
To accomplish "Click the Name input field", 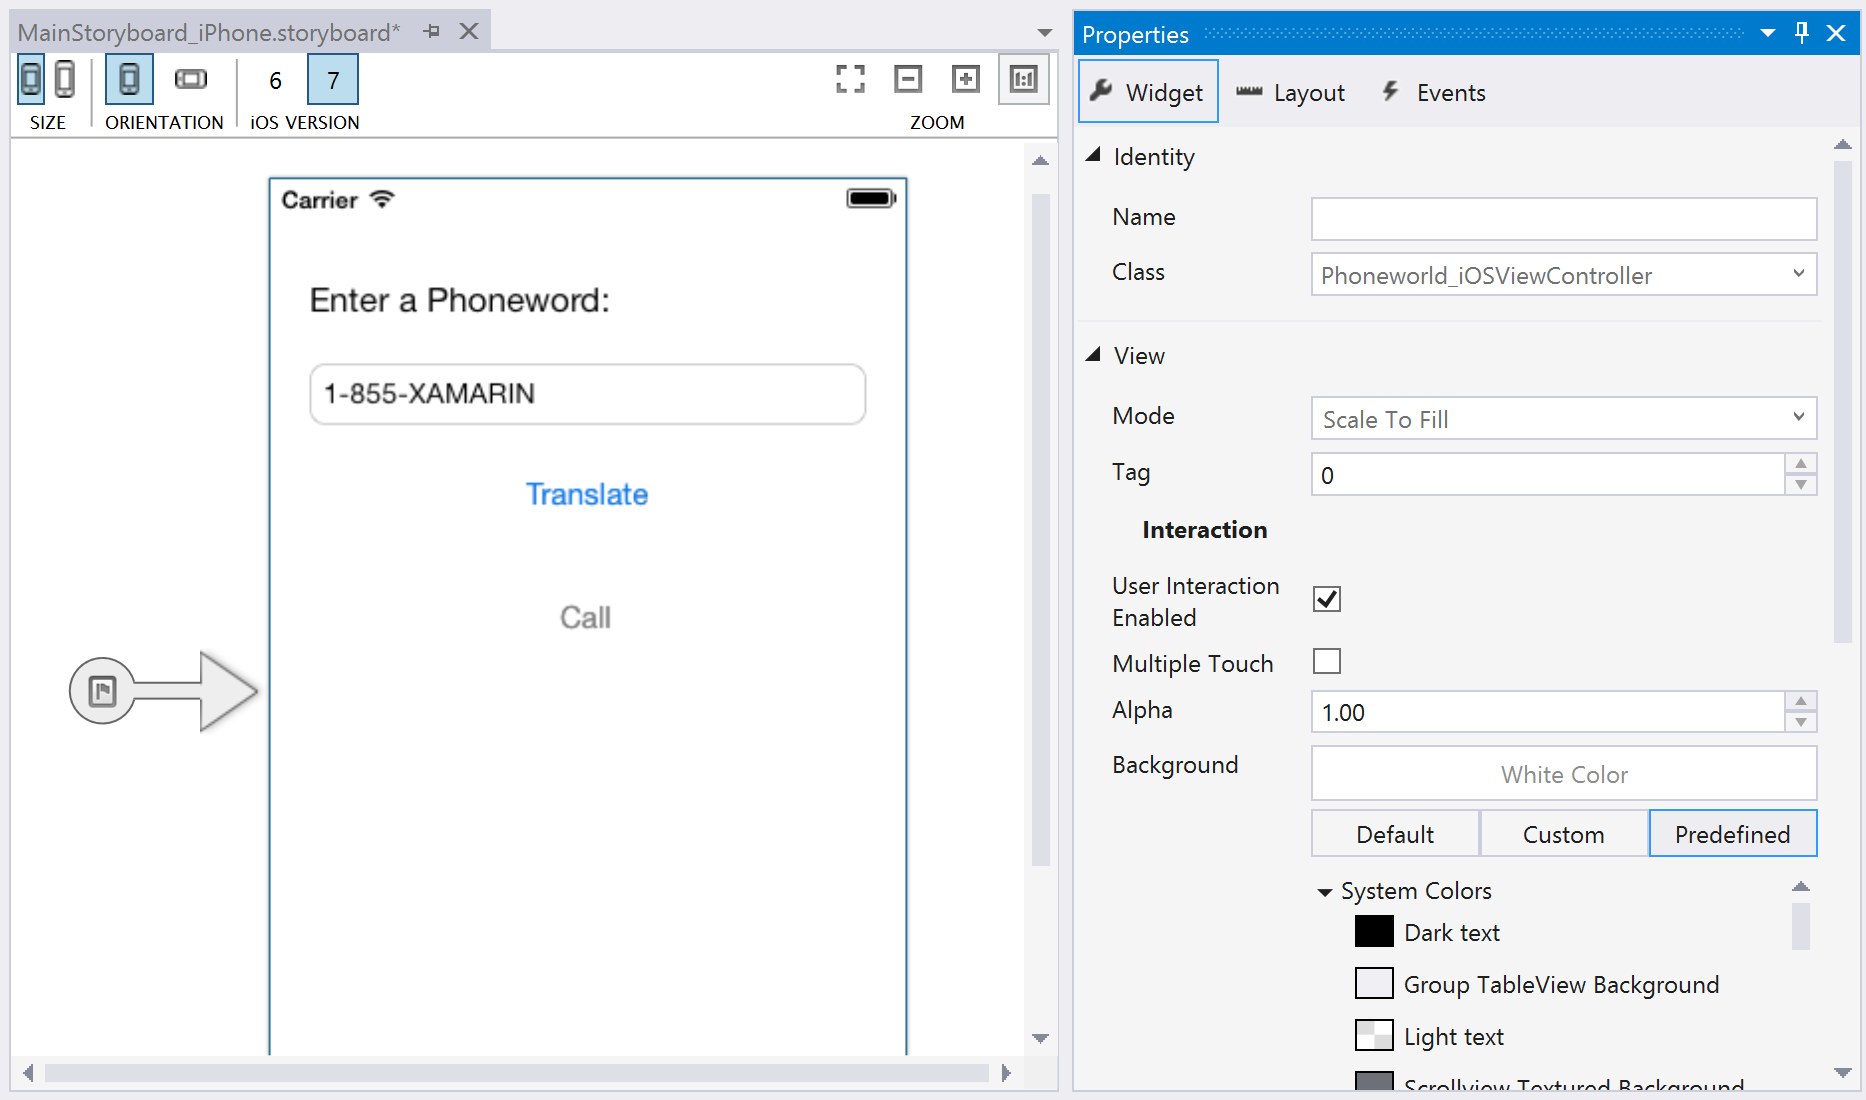I will click(1563, 218).
